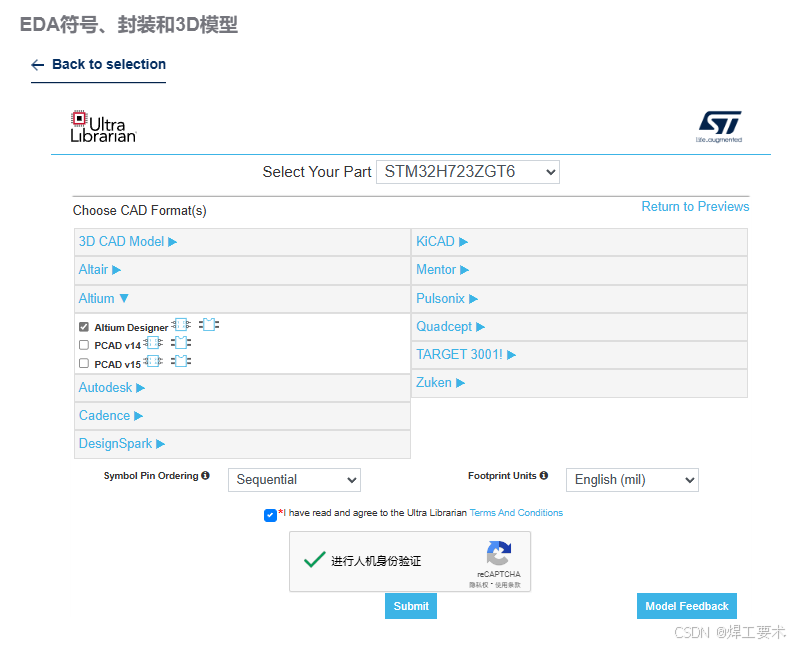This screenshot has width=793, height=646.
Task: Click the symbol icon next to PCAD v14
Action: point(153,343)
